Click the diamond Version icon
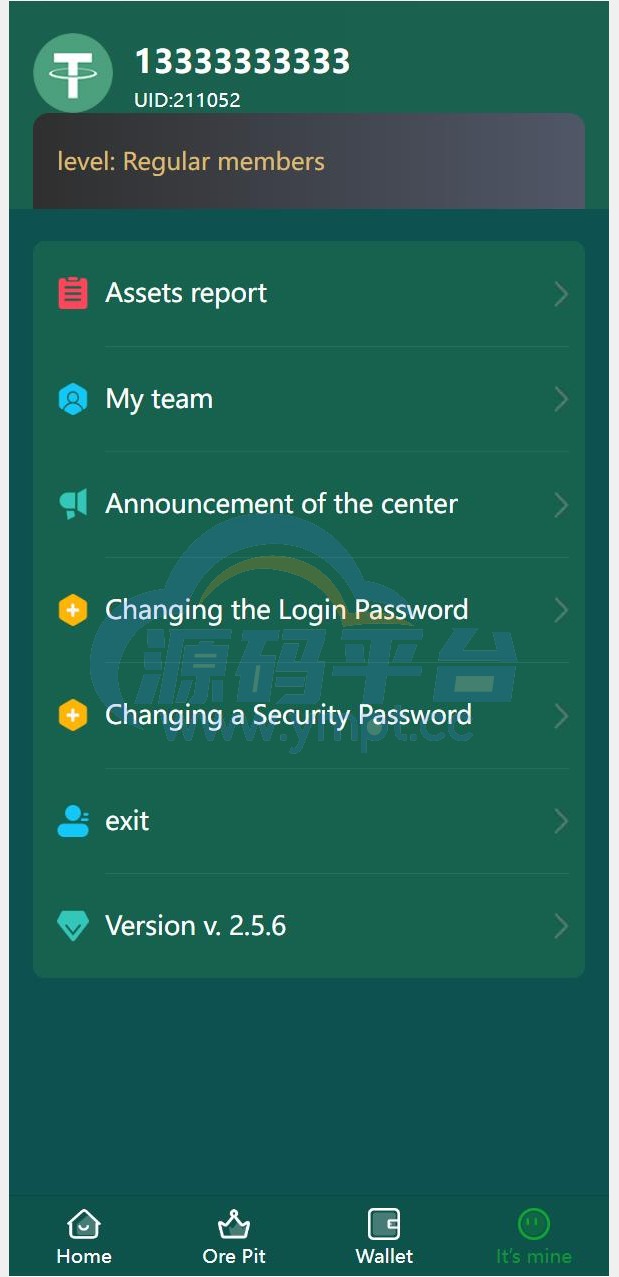The image size is (619, 1277). [73, 926]
